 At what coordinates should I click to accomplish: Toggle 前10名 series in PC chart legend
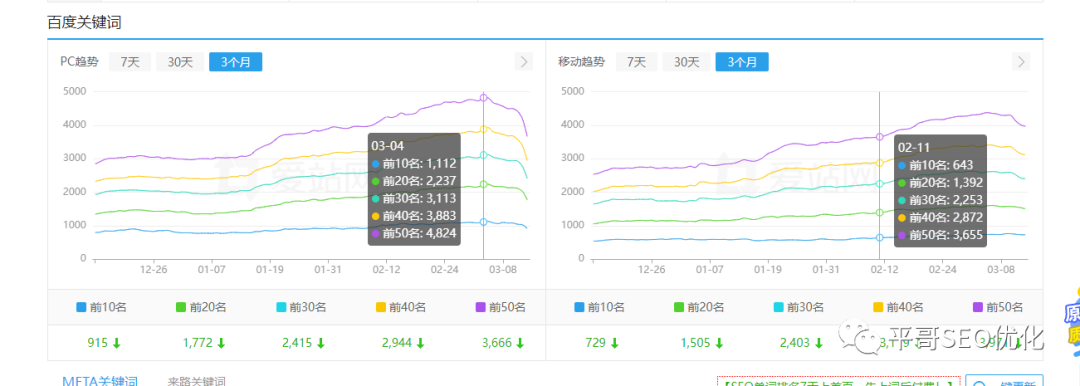click(x=101, y=307)
